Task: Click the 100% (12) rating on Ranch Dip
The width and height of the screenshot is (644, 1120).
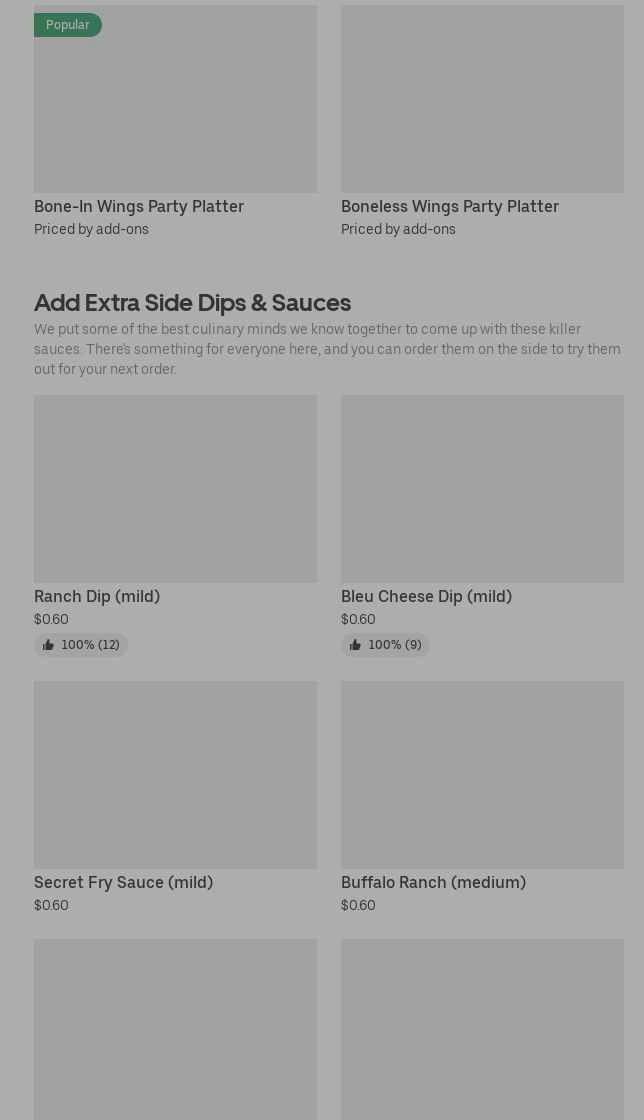Action: pyautogui.click(x=90, y=645)
